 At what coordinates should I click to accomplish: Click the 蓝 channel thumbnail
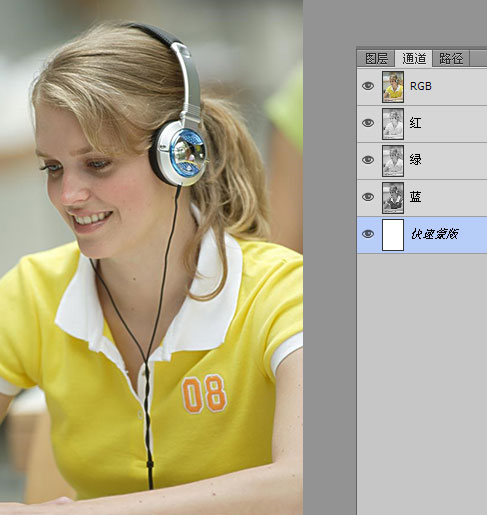pyautogui.click(x=393, y=198)
